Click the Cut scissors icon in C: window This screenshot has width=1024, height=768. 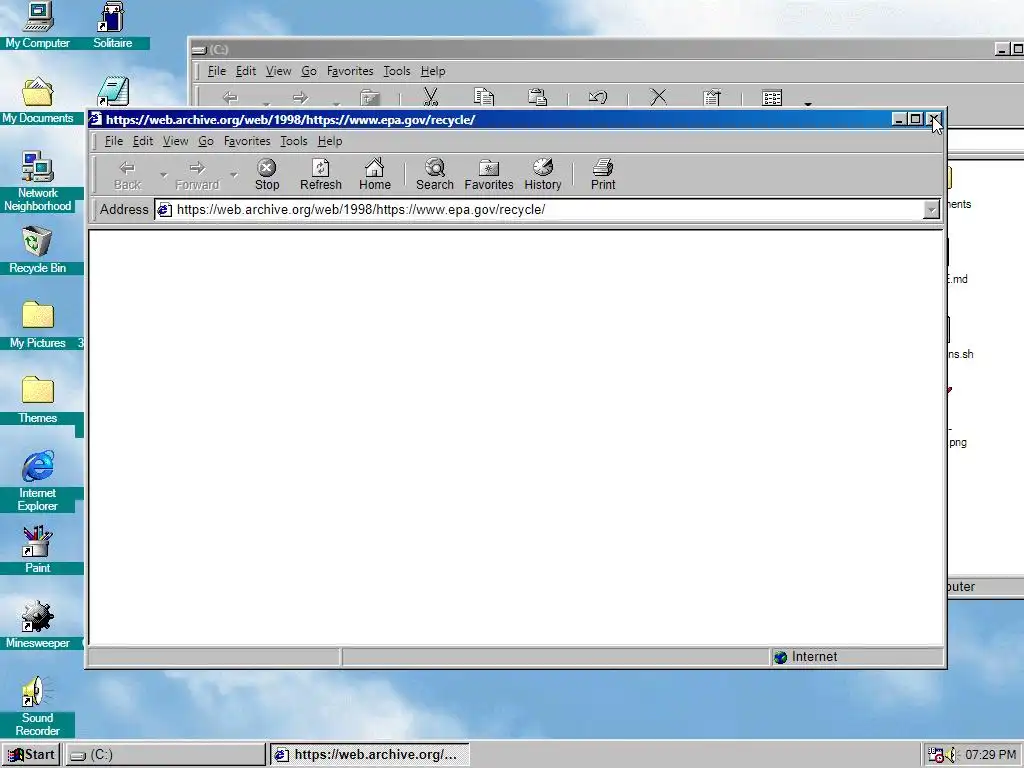(x=430, y=97)
